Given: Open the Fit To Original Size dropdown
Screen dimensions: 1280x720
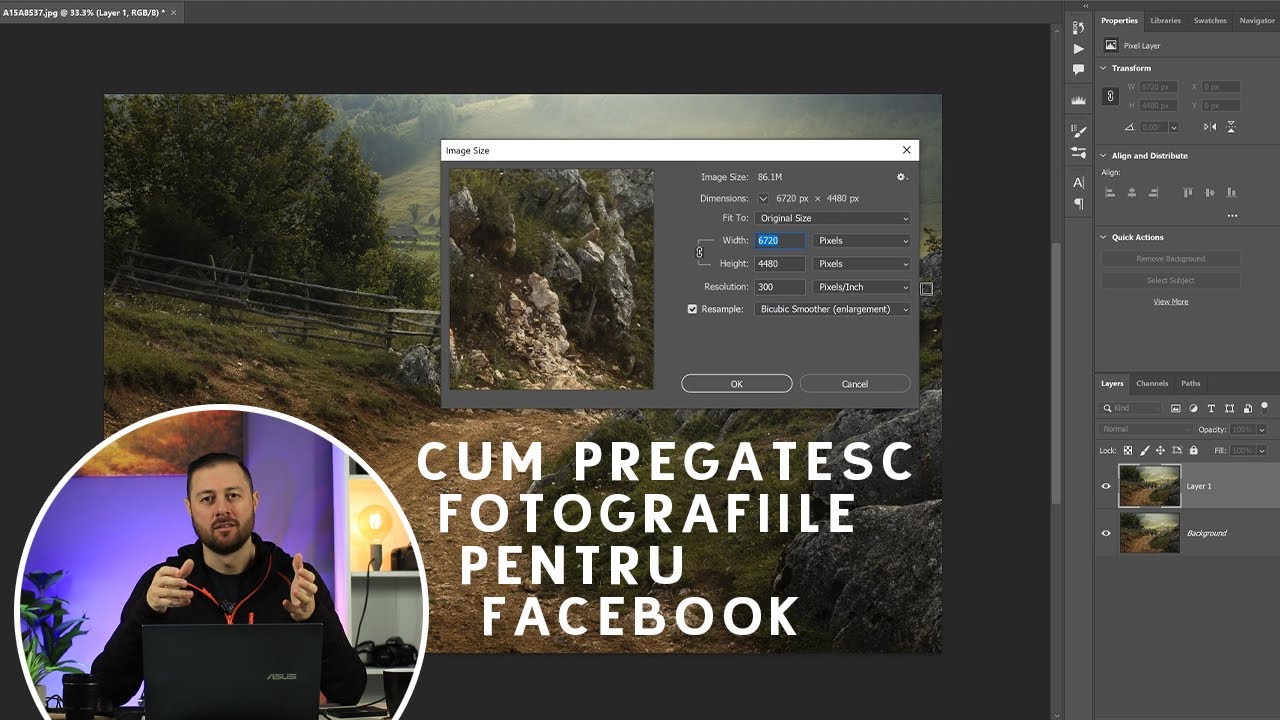Looking at the screenshot, I should [x=833, y=218].
